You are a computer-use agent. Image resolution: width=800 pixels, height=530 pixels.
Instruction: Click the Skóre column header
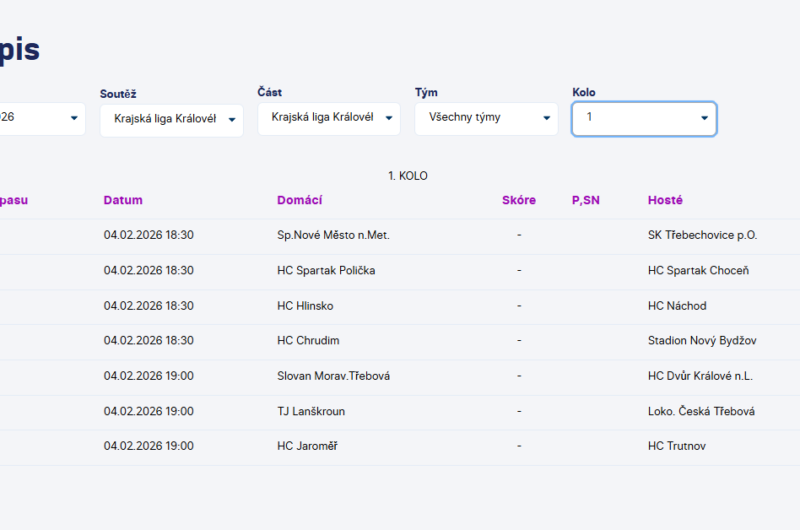click(518, 200)
